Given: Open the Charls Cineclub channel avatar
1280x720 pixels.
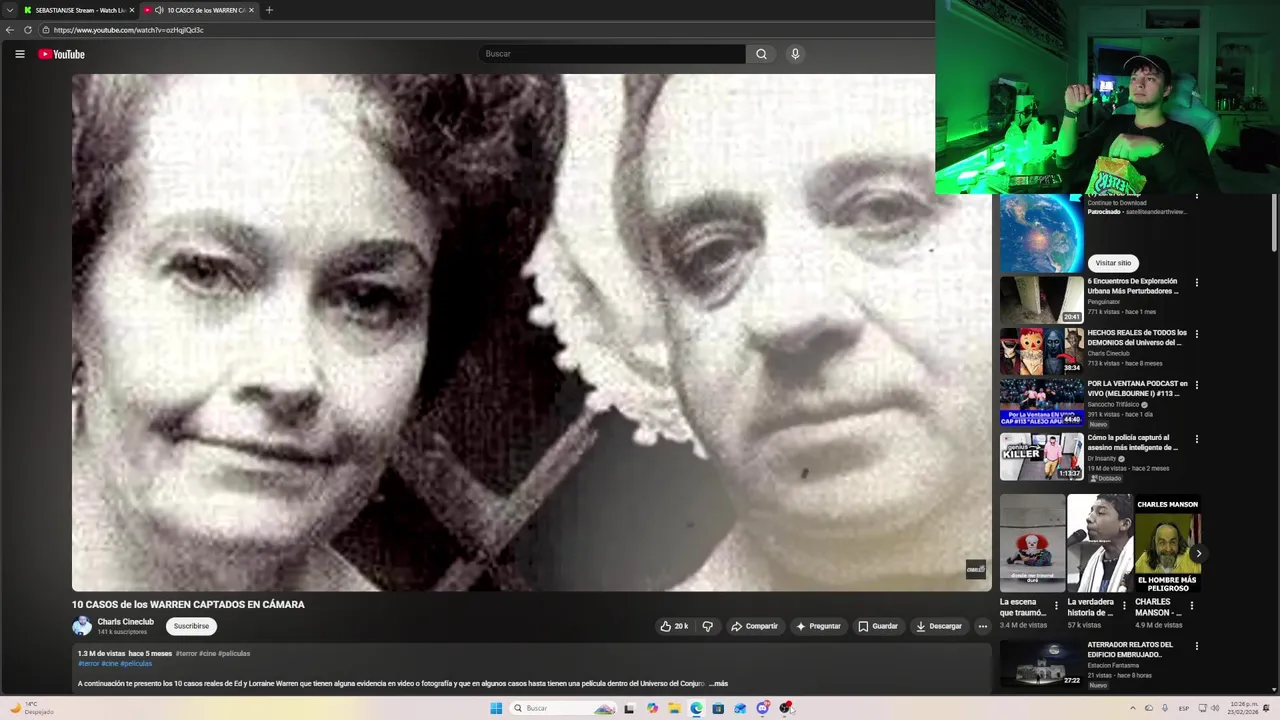Looking at the screenshot, I should (82, 626).
